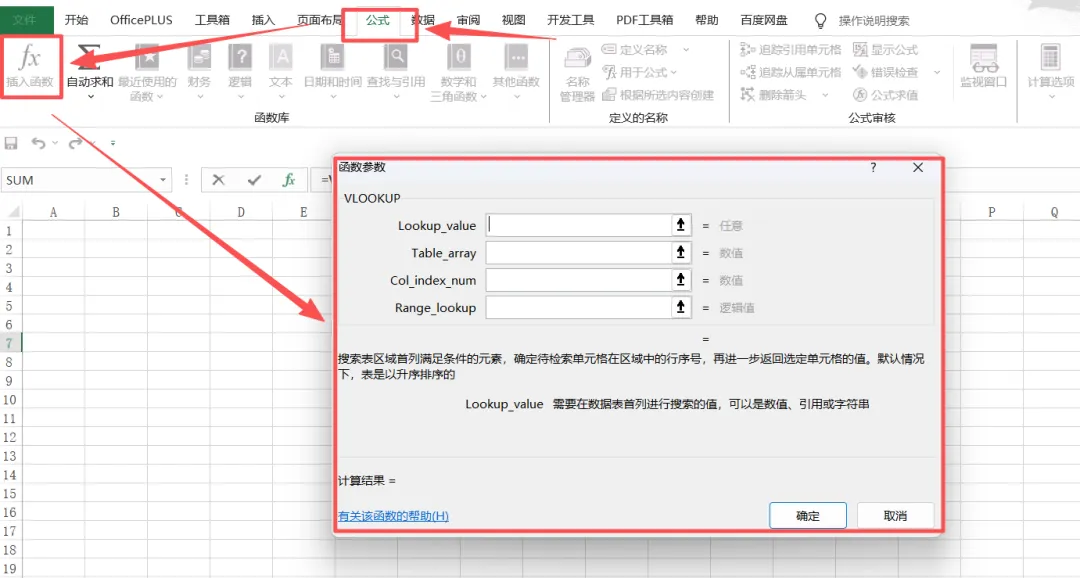Screen dimensions: 1080x578
Task: Click the search lightbulb icon
Action: point(820,21)
